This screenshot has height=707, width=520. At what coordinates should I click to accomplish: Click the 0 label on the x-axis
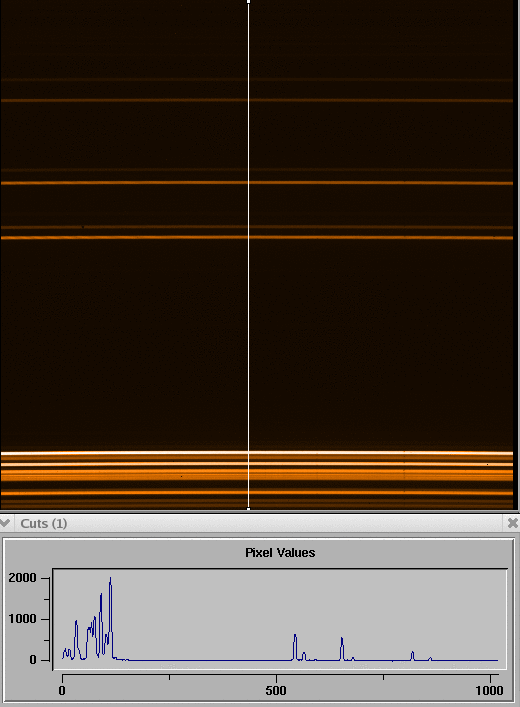click(x=62, y=690)
